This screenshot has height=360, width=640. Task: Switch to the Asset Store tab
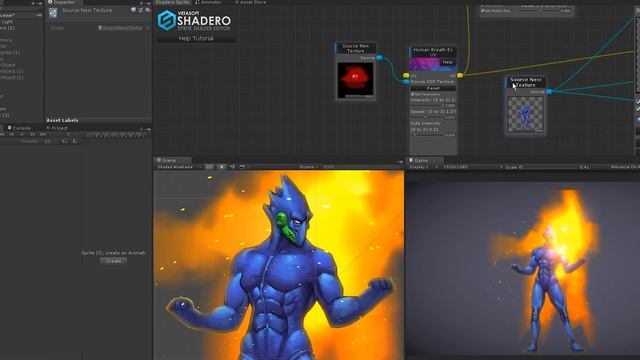pos(250,2)
